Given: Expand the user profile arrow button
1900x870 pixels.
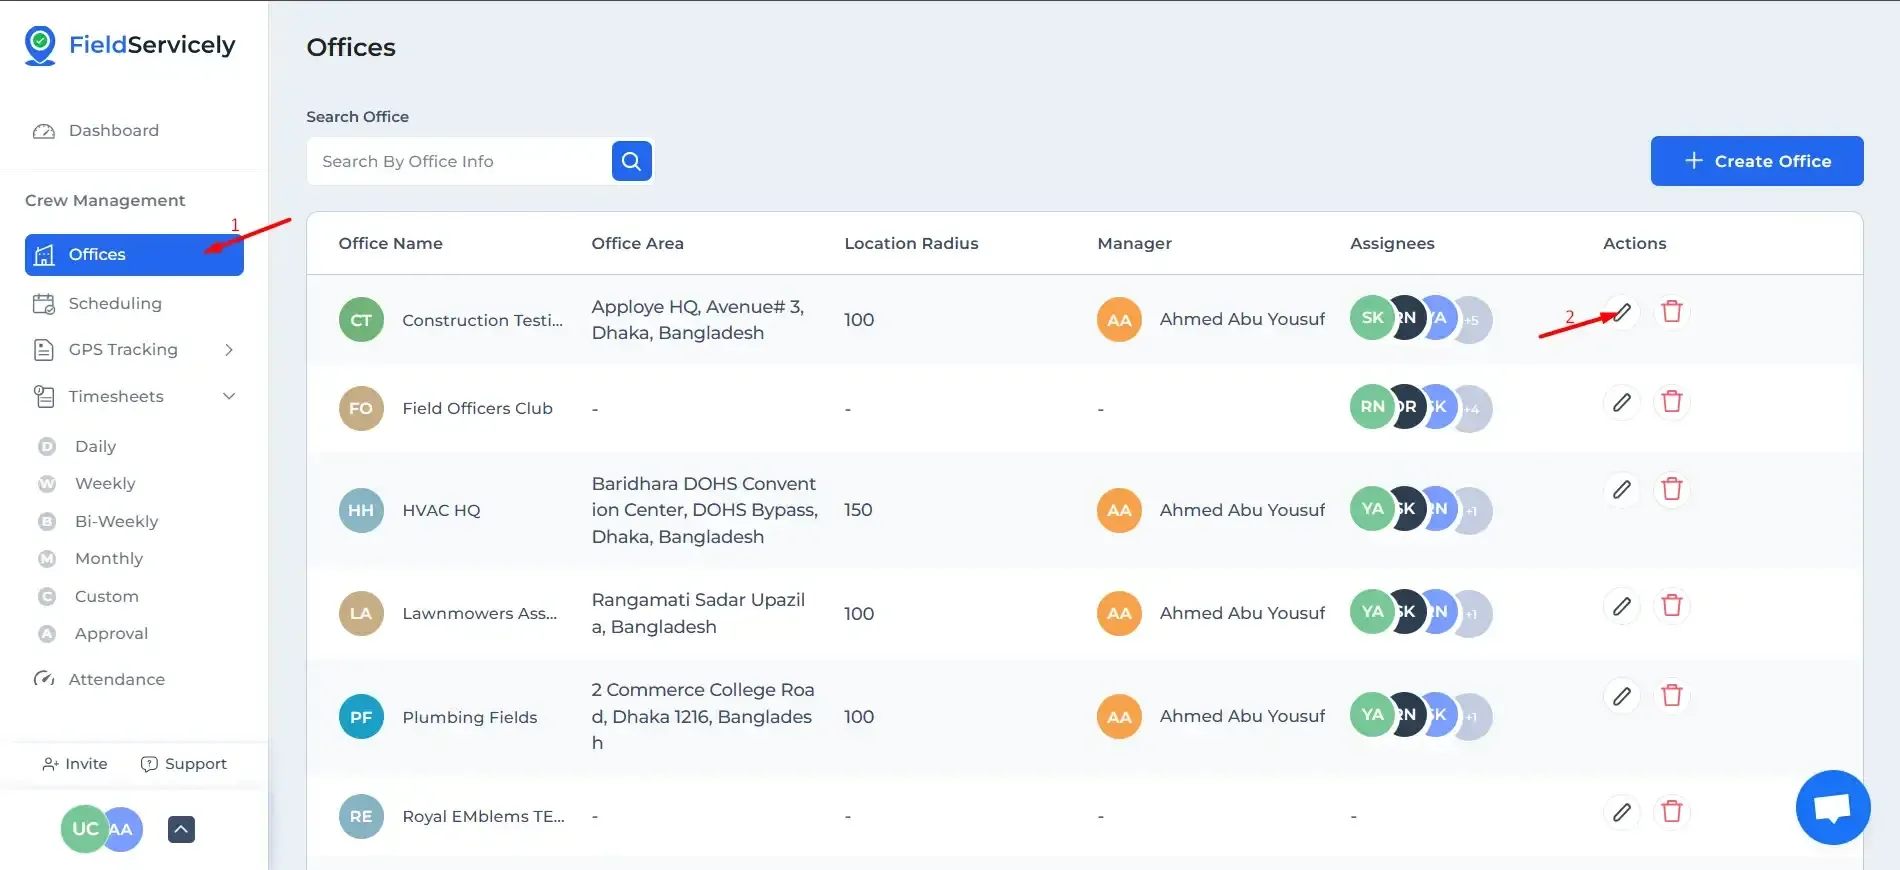Looking at the screenshot, I should pyautogui.click(x=181, y=829).
